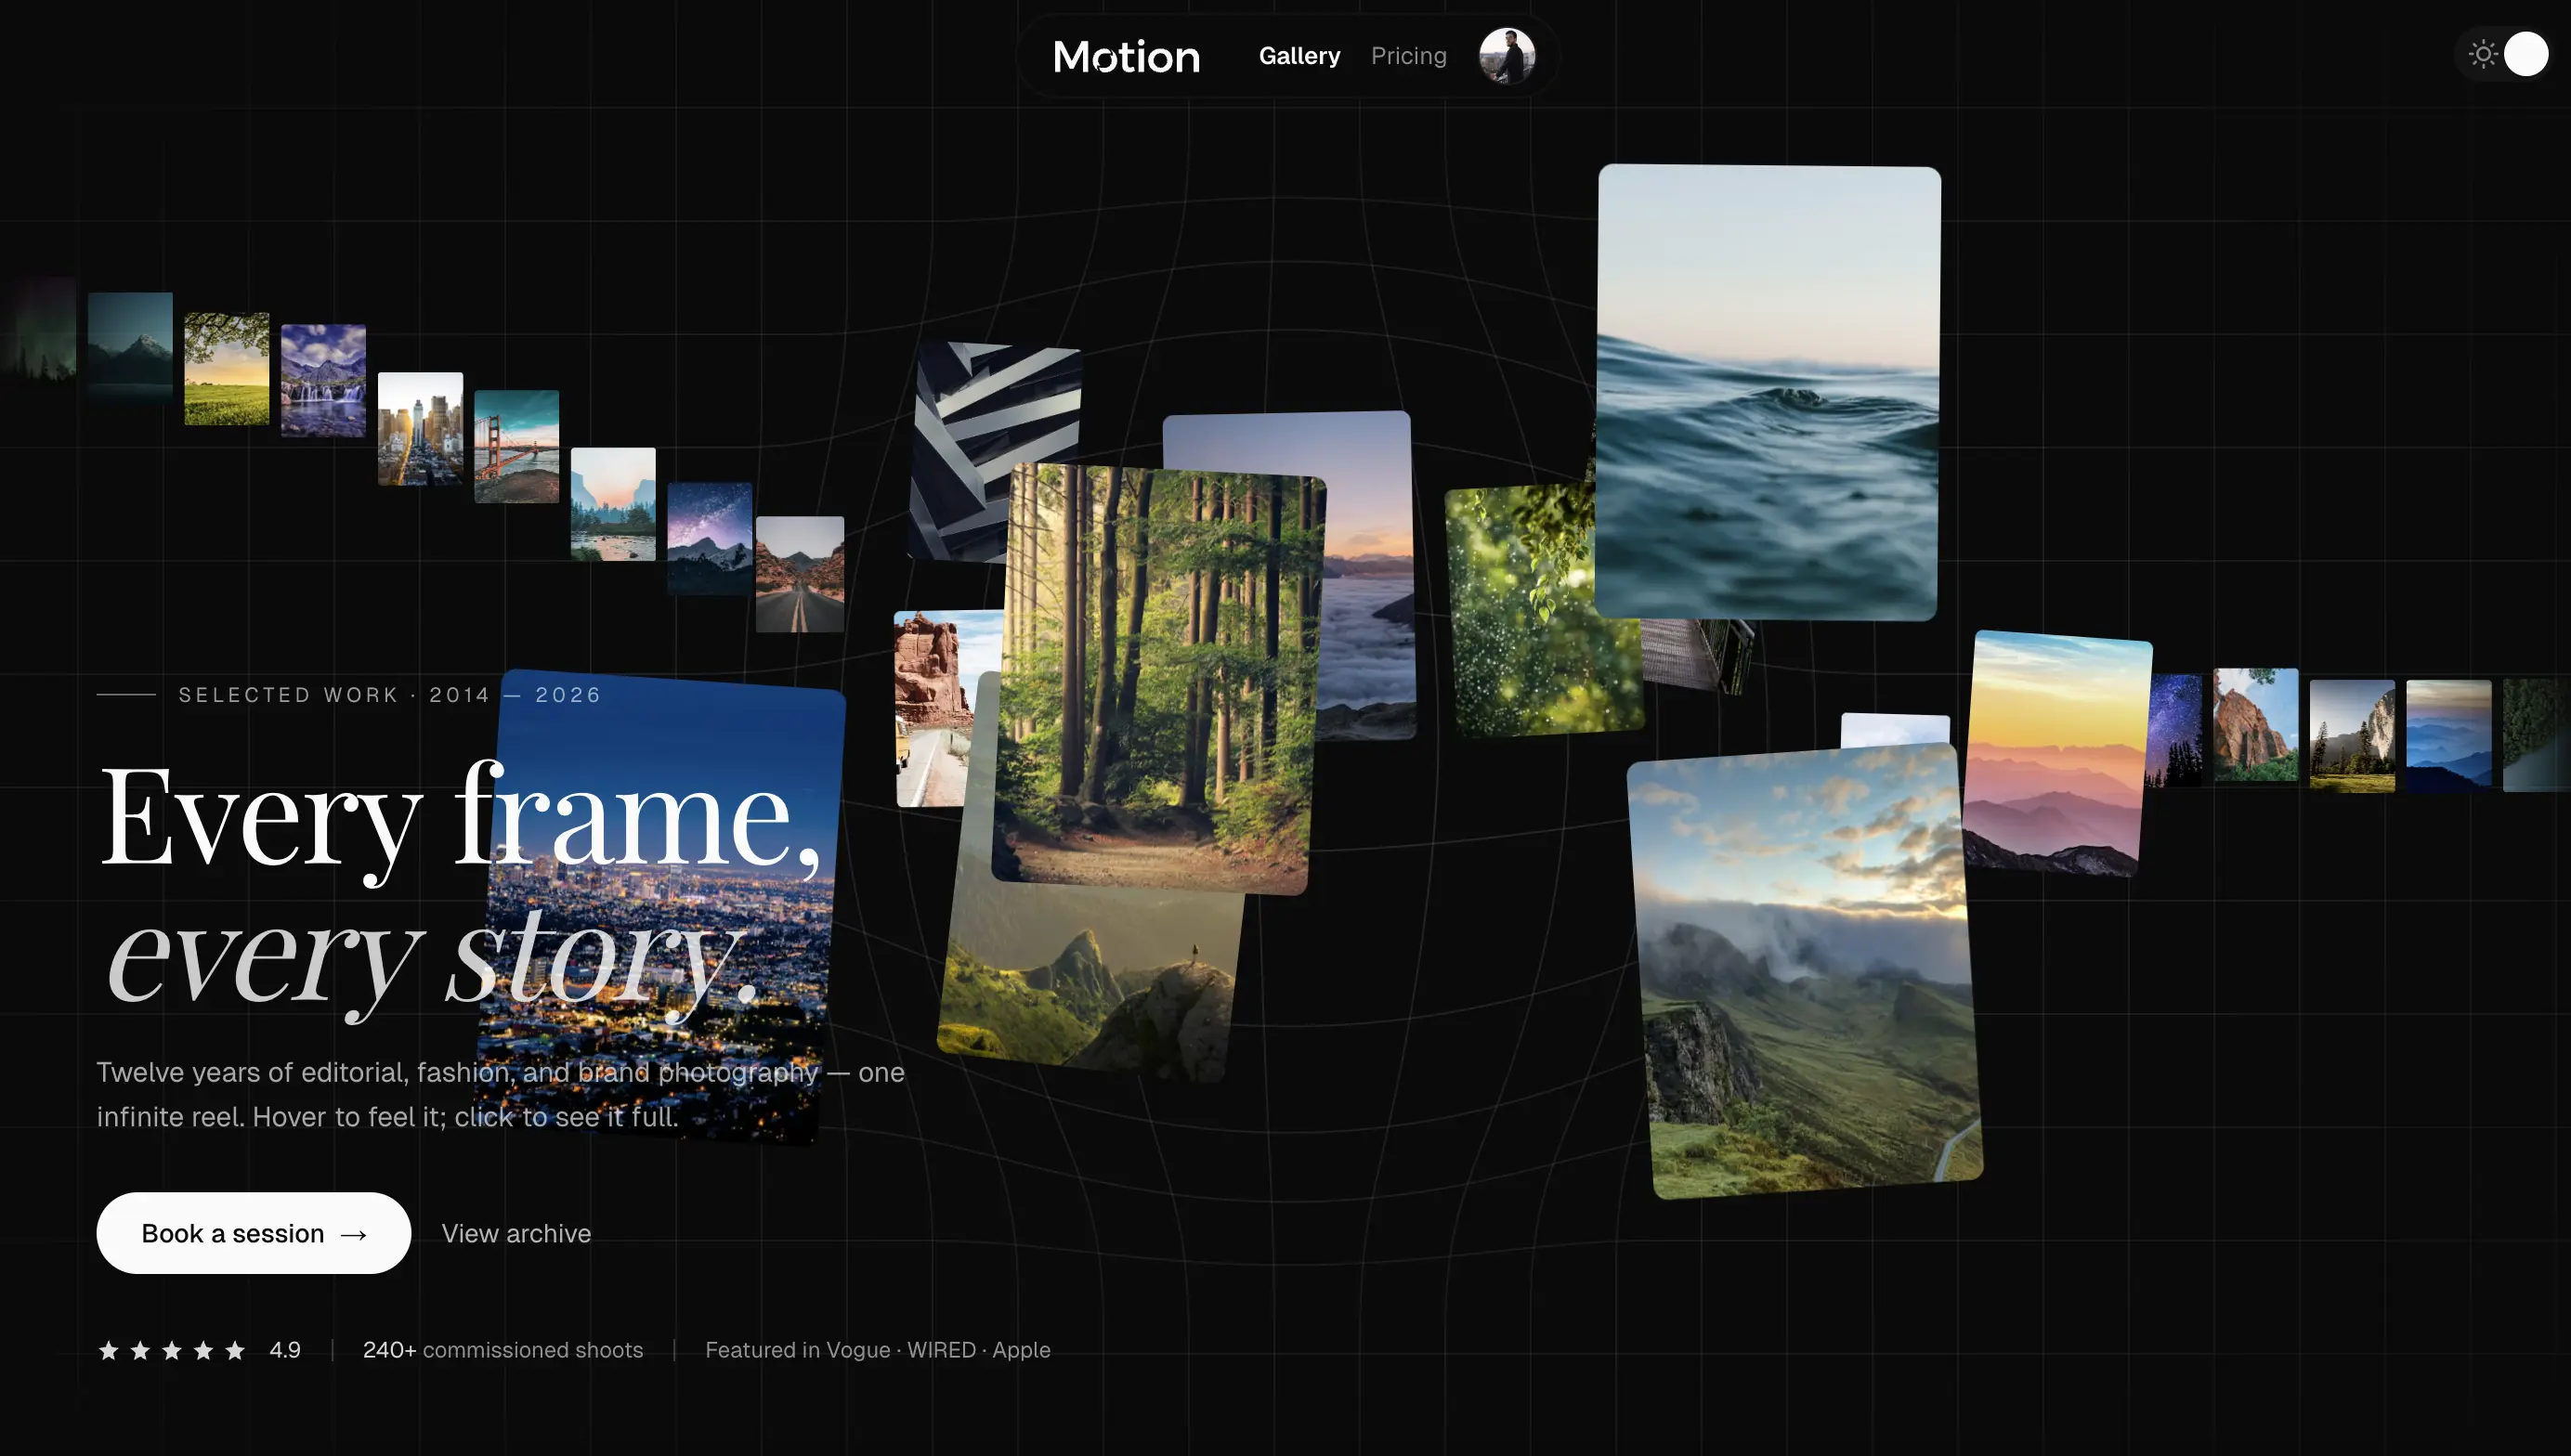
Task: Open the meadow with granite cliff thumbnail
Action: (2352, 735)
